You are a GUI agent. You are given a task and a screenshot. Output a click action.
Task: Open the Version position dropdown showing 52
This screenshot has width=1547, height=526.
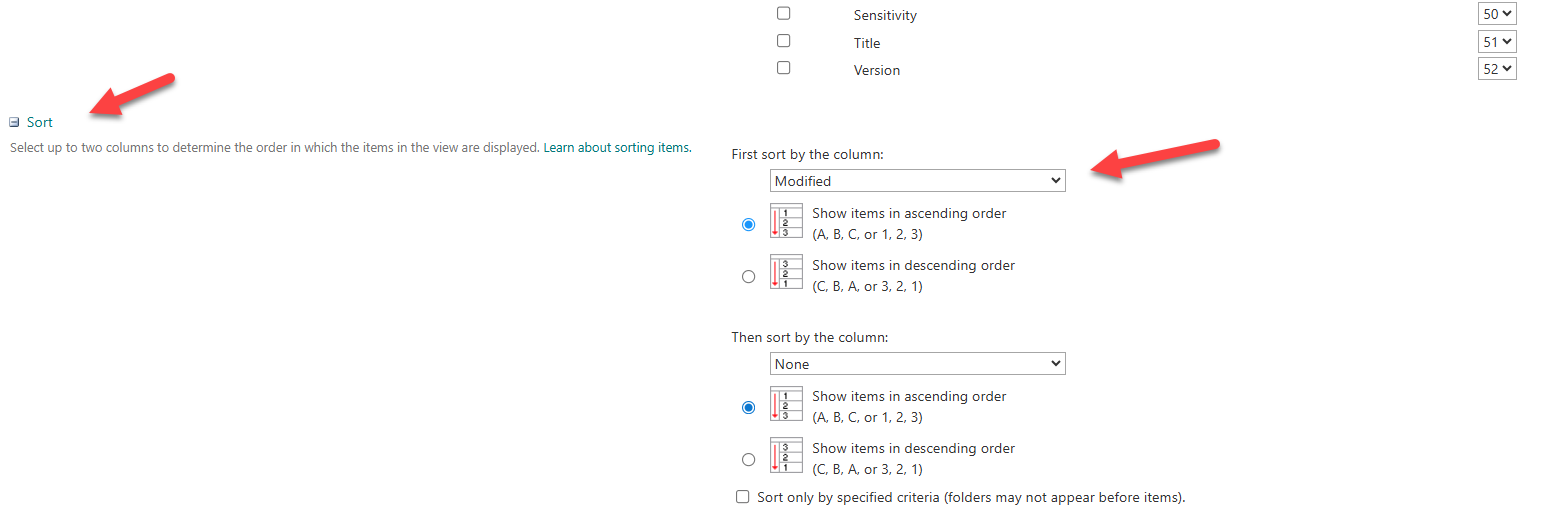[x=1496, y=69]
